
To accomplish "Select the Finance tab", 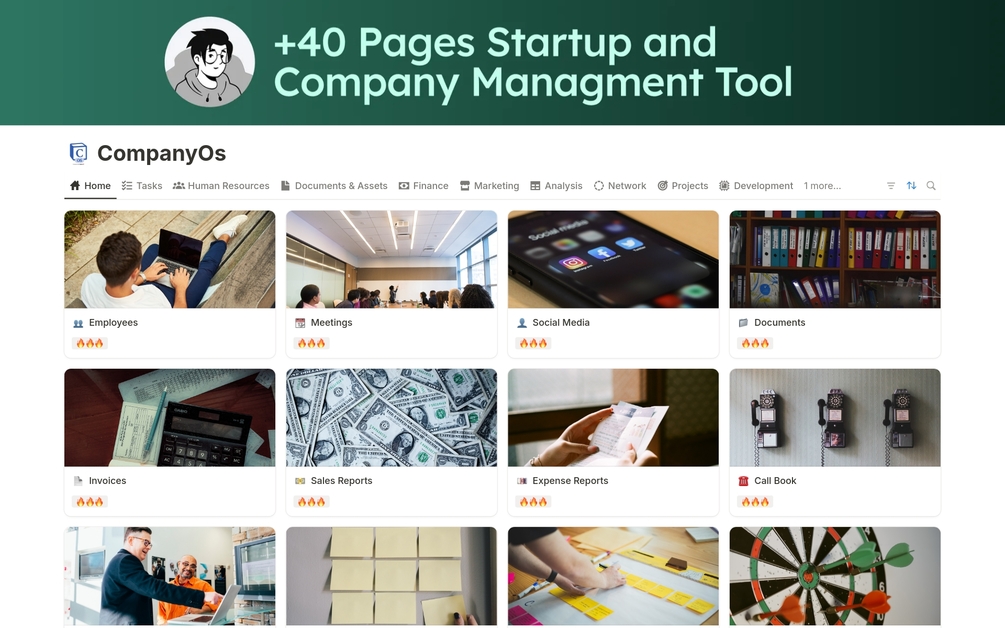I will [x=424, y=186].
